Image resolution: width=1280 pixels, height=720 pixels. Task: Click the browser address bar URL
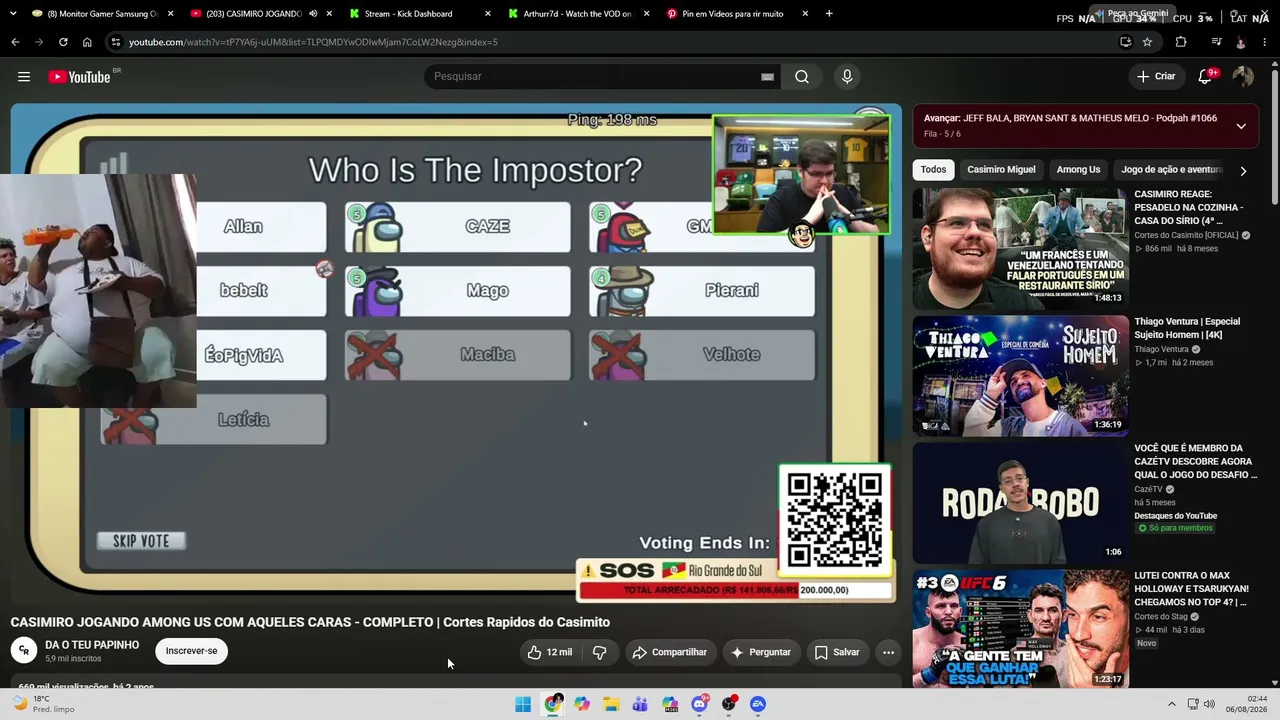313,42
